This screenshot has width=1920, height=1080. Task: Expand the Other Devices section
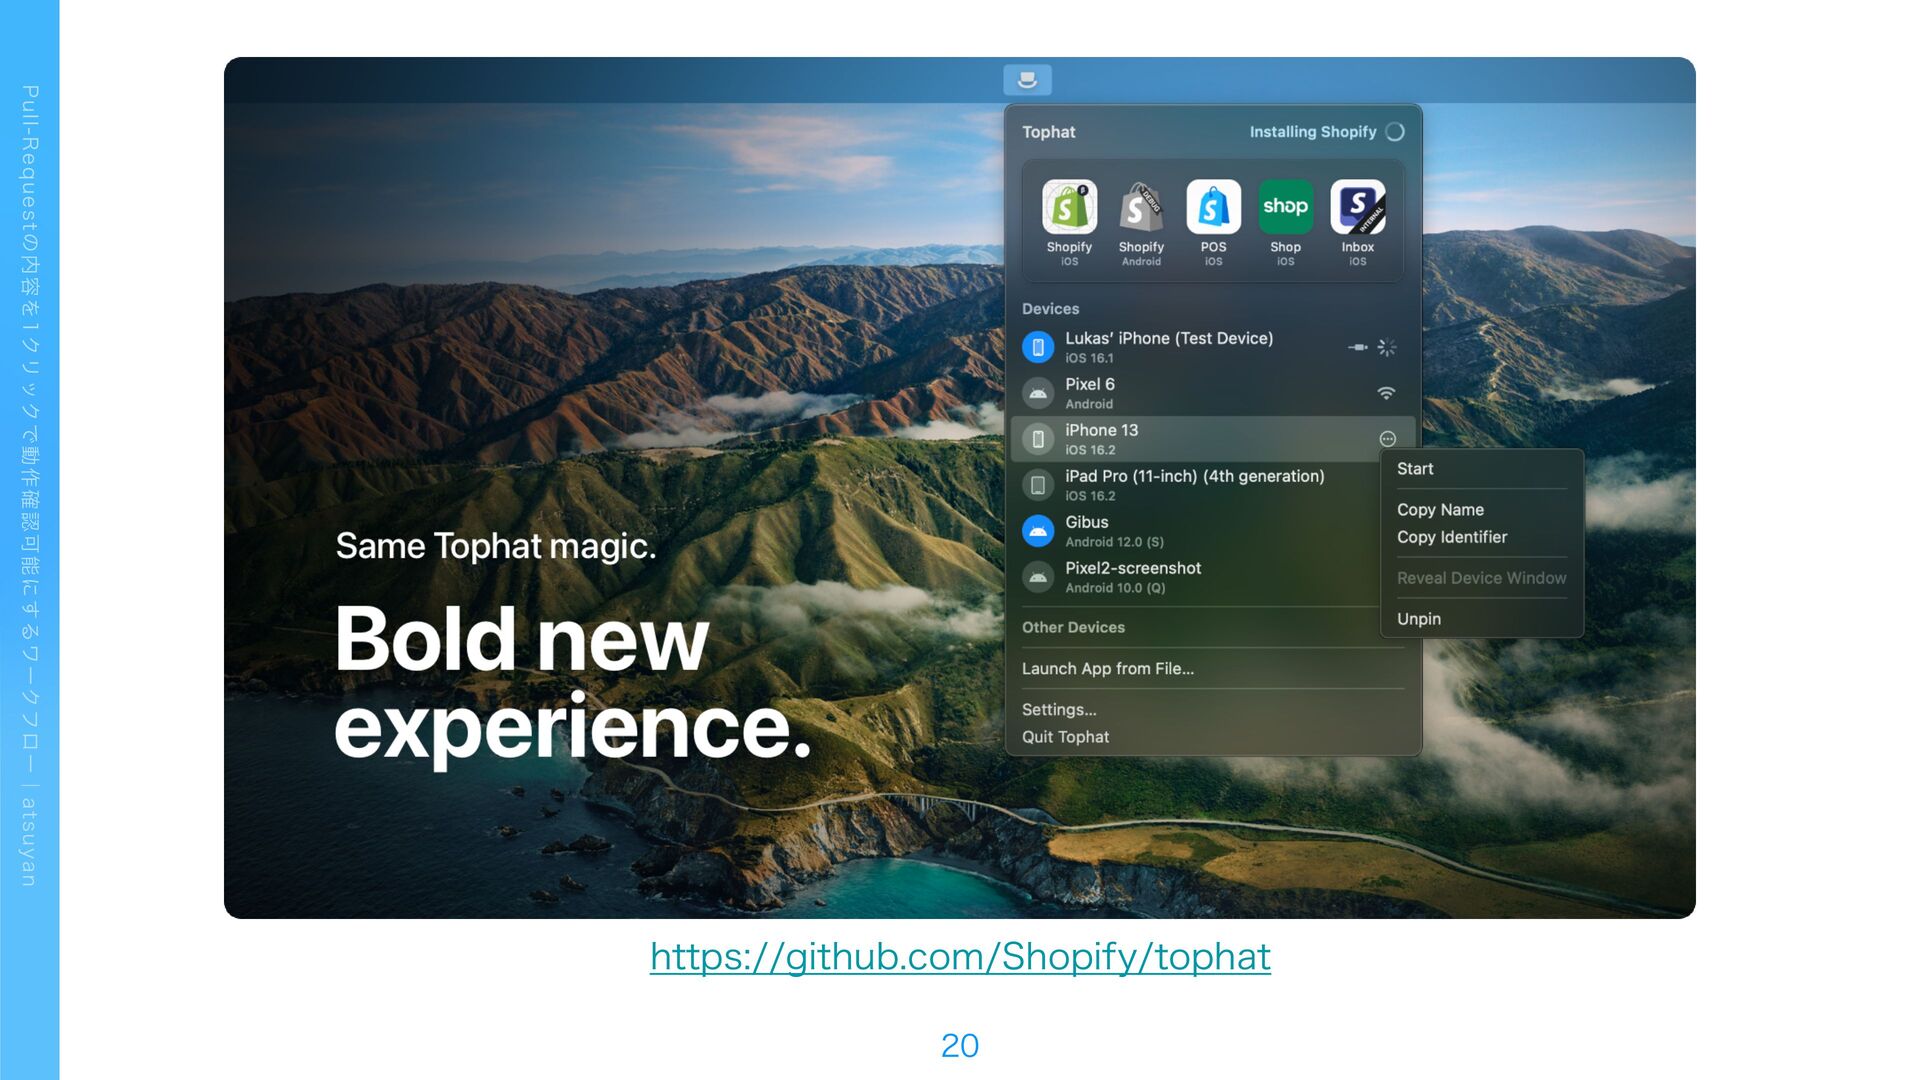click(1073, 627)
